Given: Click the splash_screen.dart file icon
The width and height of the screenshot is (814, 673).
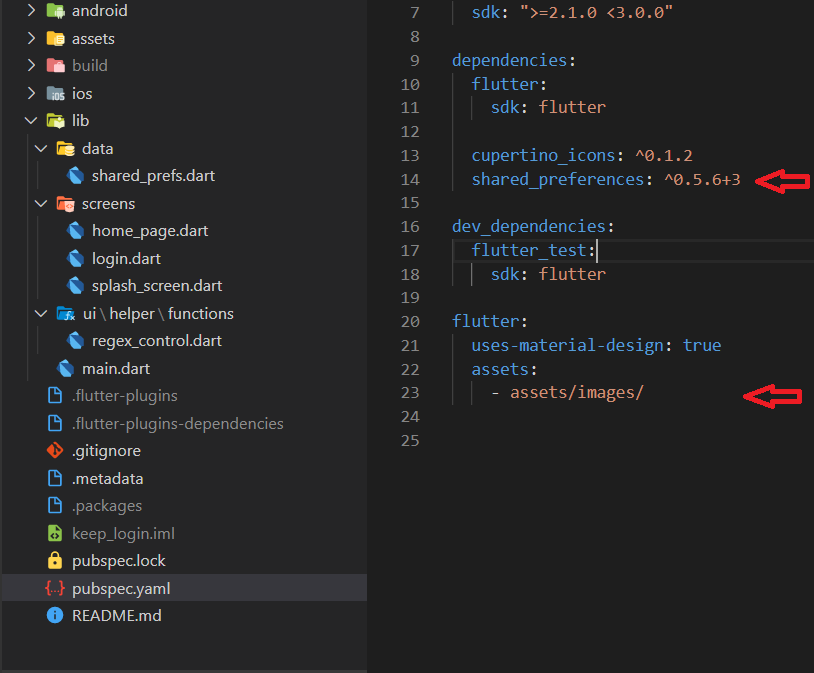Looking at the screenshot, I should click(x=75, y=285).
